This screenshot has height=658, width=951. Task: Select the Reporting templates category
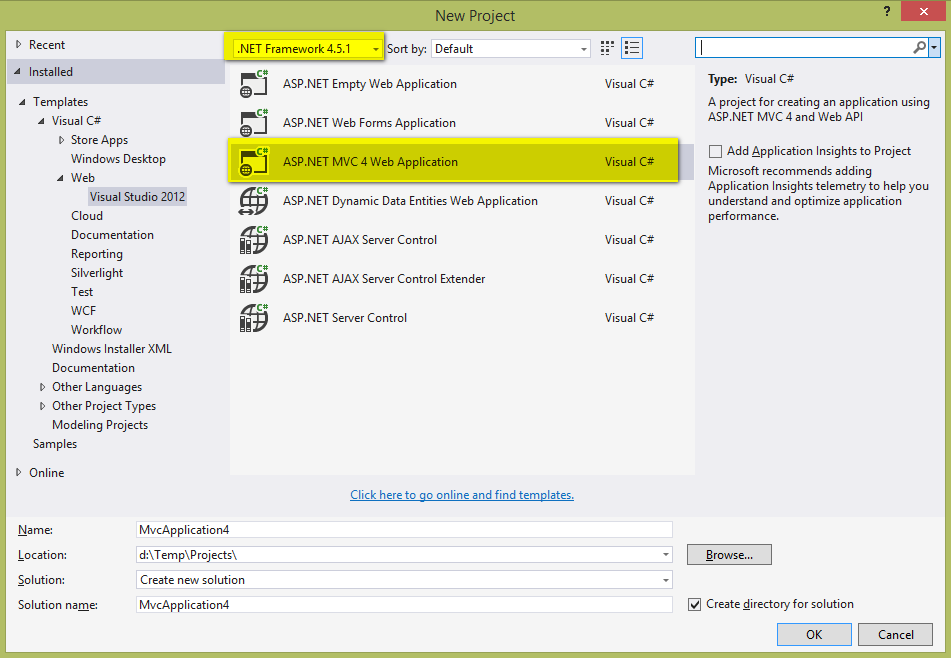[x=97, y=254]
